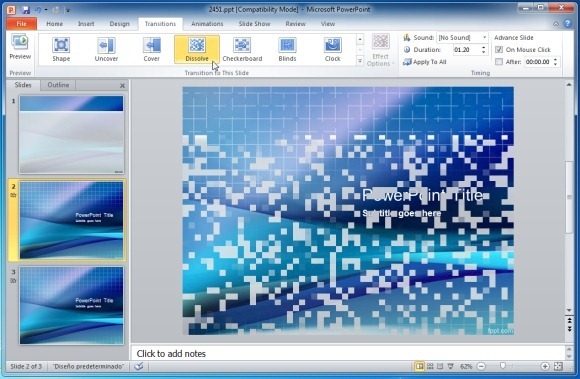580x379 pixels.
Task: Click the Preview transition icon
Action: tap(20, 47)
